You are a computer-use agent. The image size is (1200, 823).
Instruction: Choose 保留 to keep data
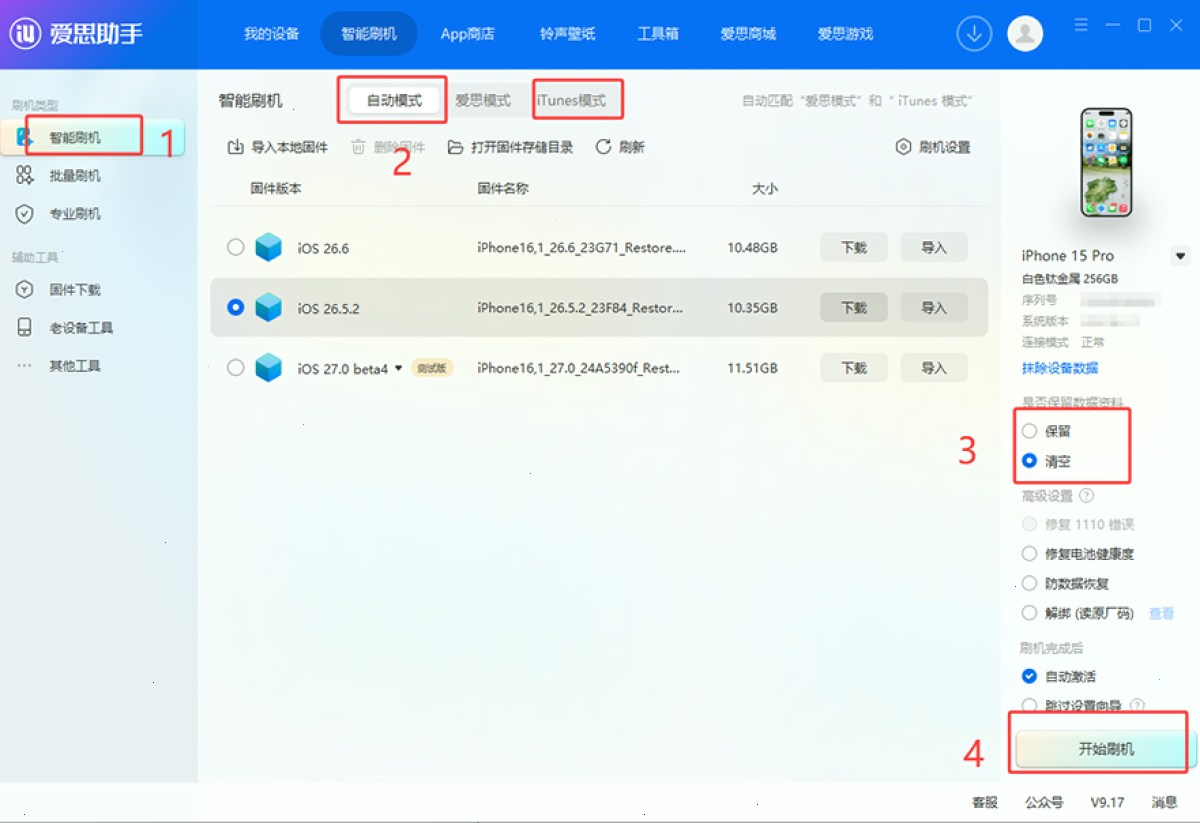1029,431
